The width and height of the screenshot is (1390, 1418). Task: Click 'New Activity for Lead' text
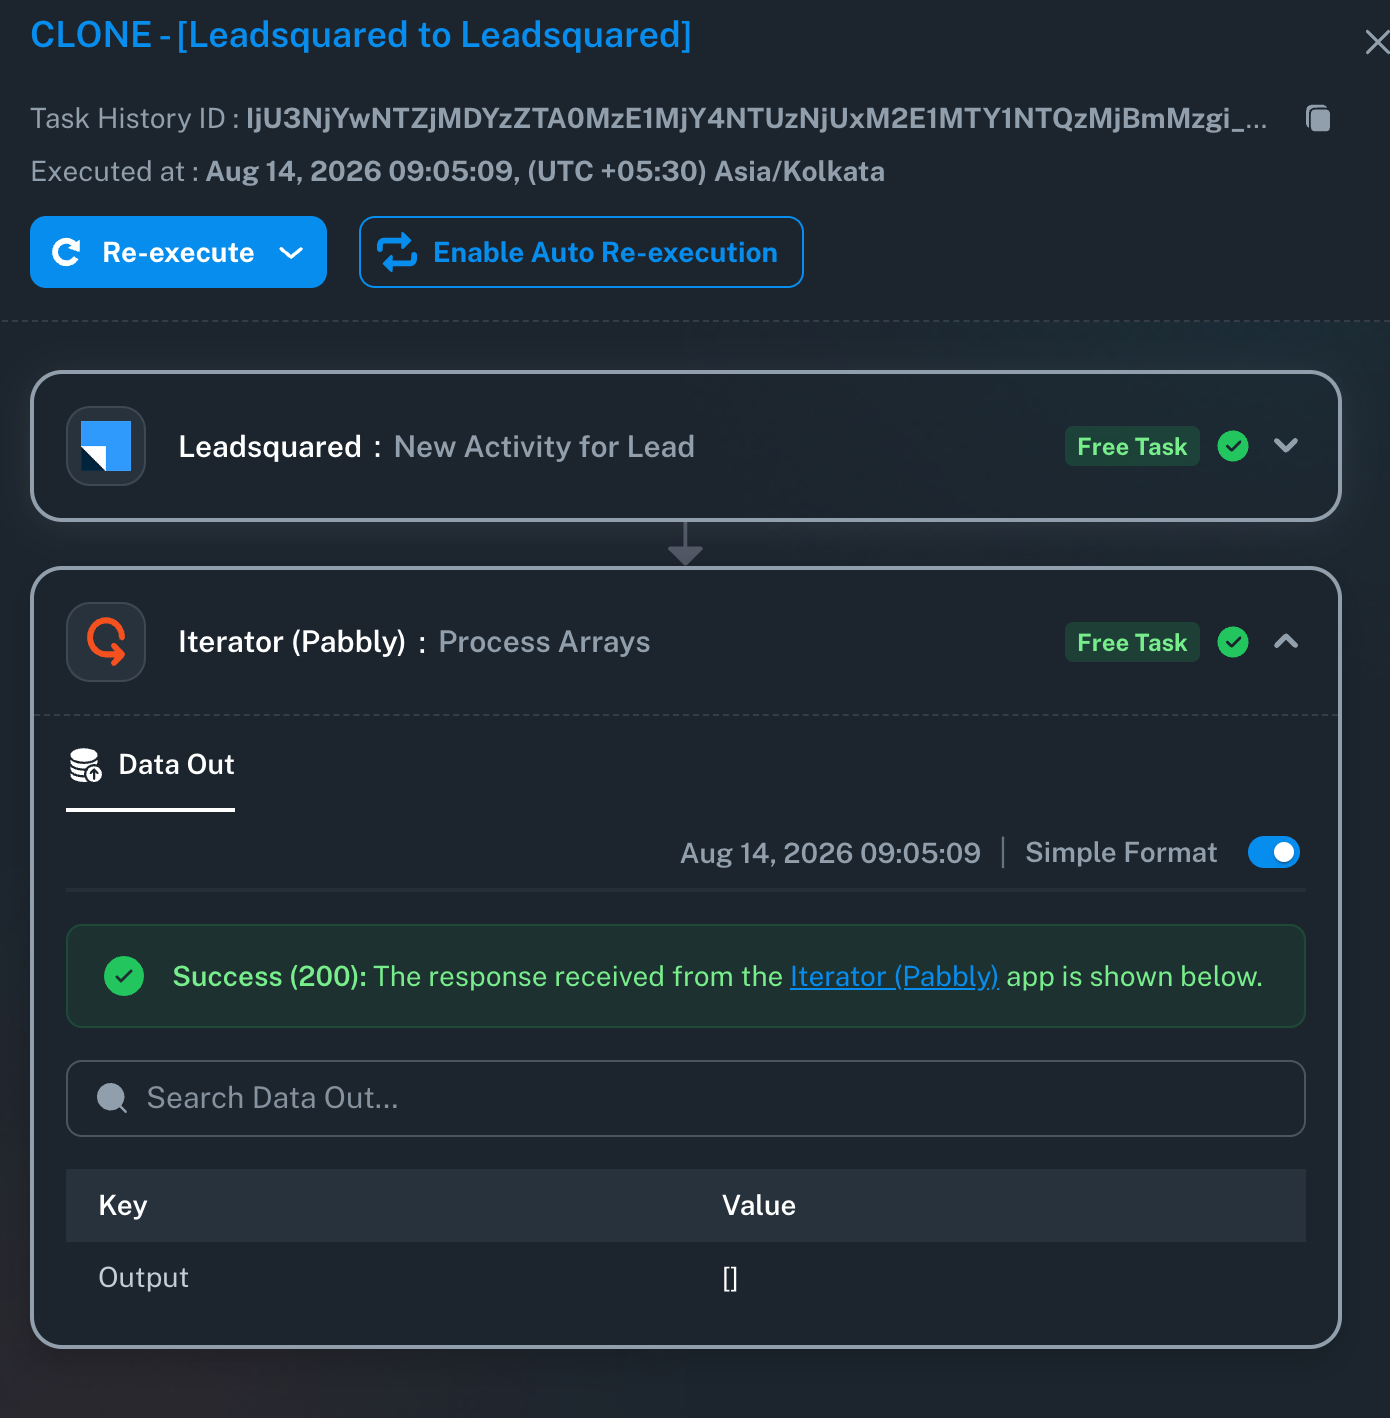(544, 446)
